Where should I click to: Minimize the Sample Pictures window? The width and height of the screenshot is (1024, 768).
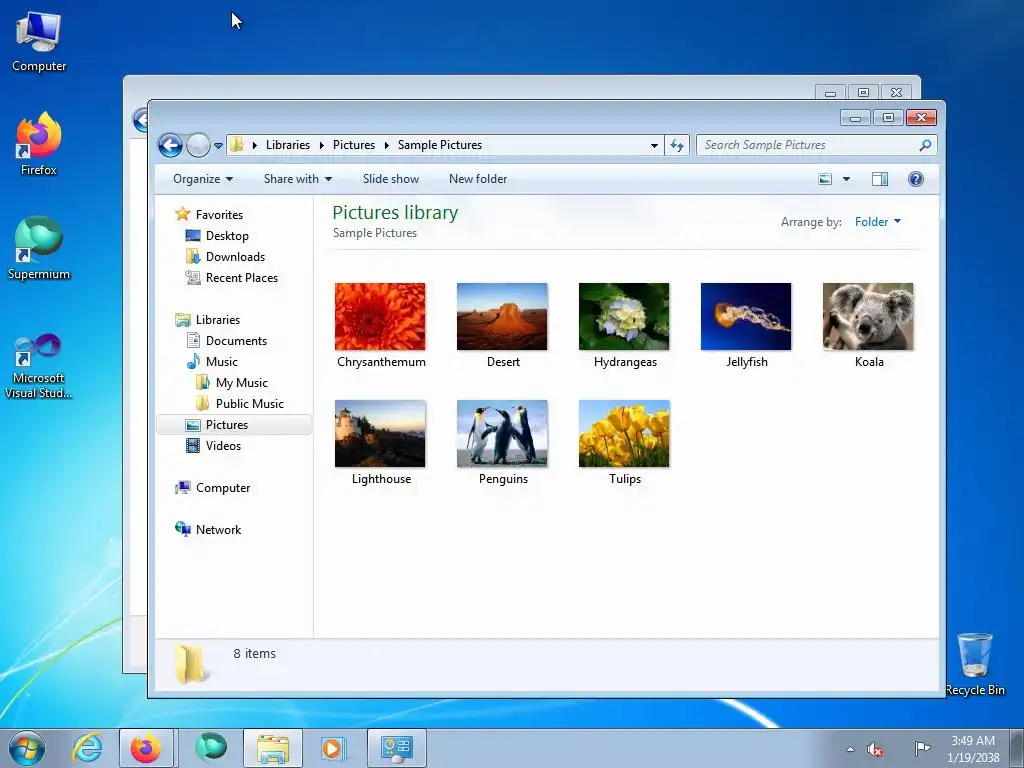pyautogui.click(x=855, y=118)
